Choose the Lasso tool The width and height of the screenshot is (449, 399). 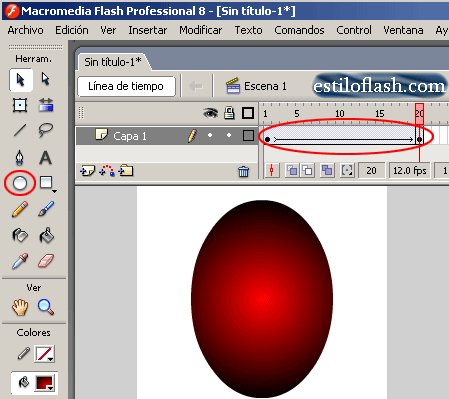pos(45,130)
